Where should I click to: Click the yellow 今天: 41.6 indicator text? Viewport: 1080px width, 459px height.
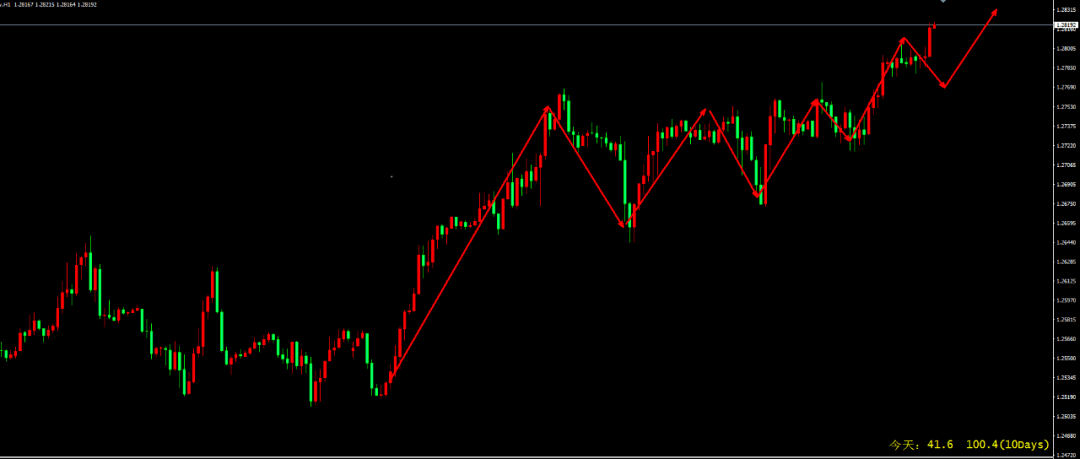point(921,445)
